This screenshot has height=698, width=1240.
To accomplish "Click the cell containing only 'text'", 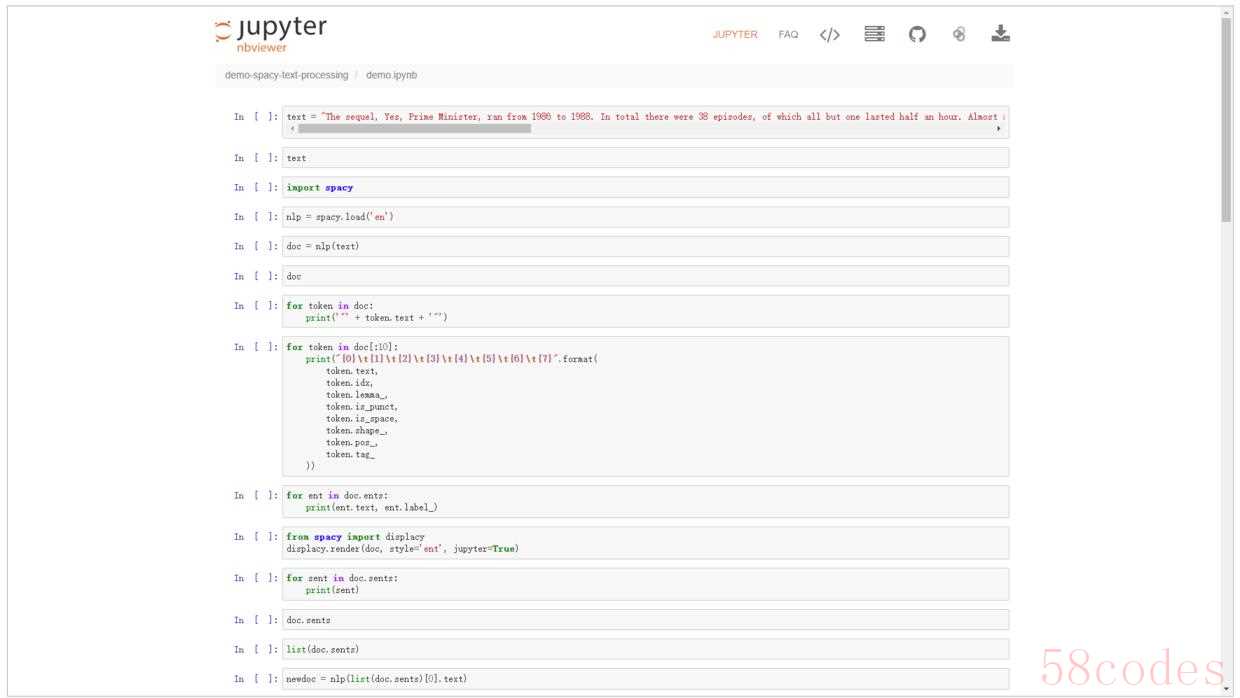I will pos(646,158).
